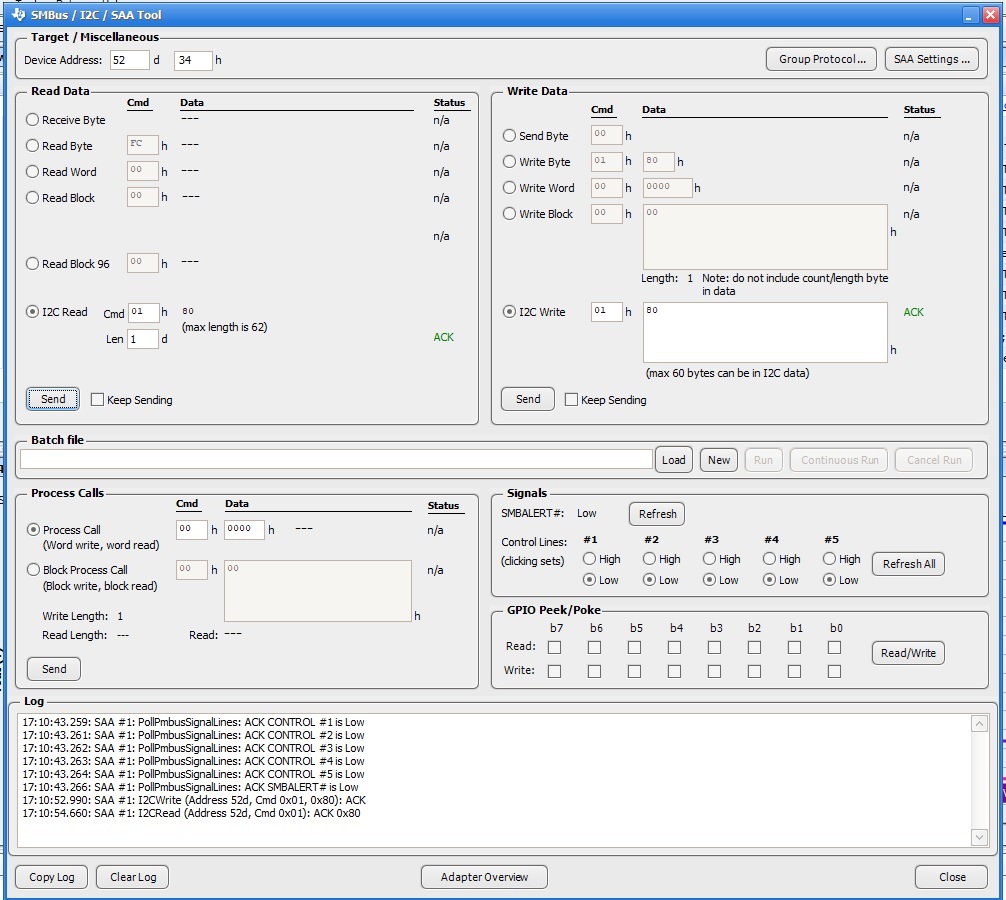This screenshot has width=1006, height=900.
Task: Minimize the SMBus tool window
Action: pos(970,15)
